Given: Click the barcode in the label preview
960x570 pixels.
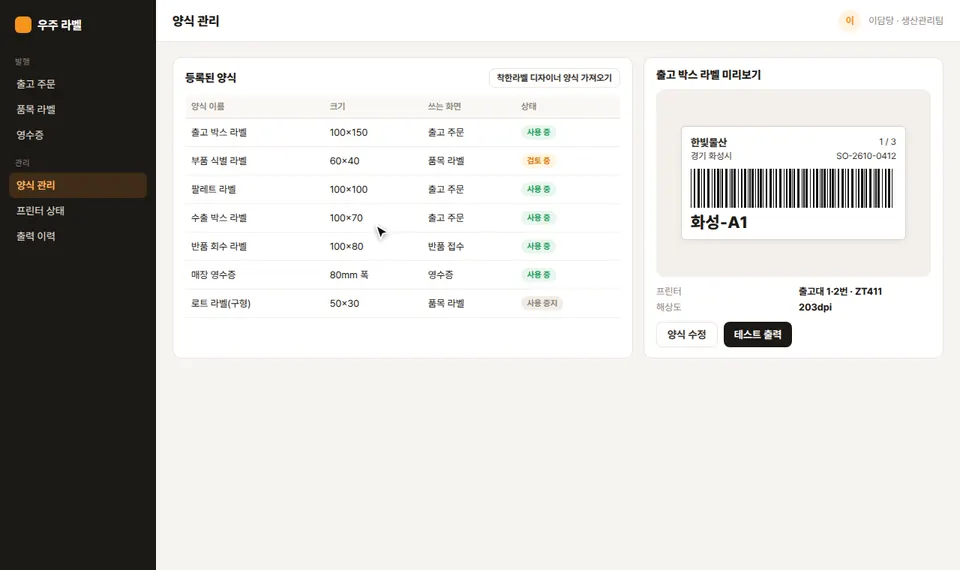Looking at the screenshot, I should (x=792, y=189).
